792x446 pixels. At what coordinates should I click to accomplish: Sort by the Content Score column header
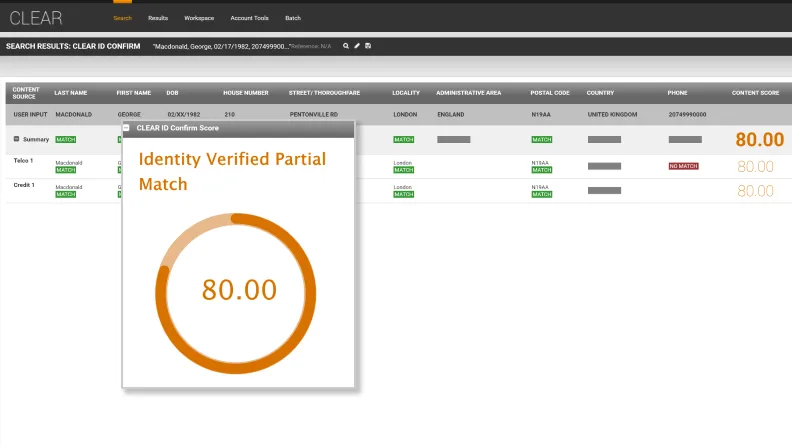click(x=755, y=93)
